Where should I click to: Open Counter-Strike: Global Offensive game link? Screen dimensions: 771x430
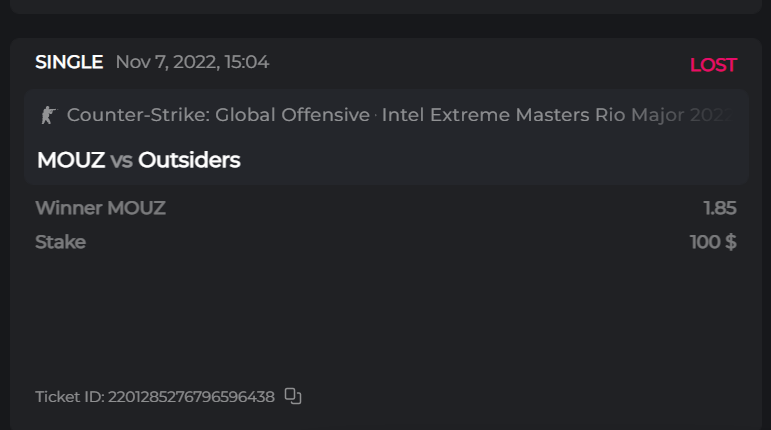[218, 115]
